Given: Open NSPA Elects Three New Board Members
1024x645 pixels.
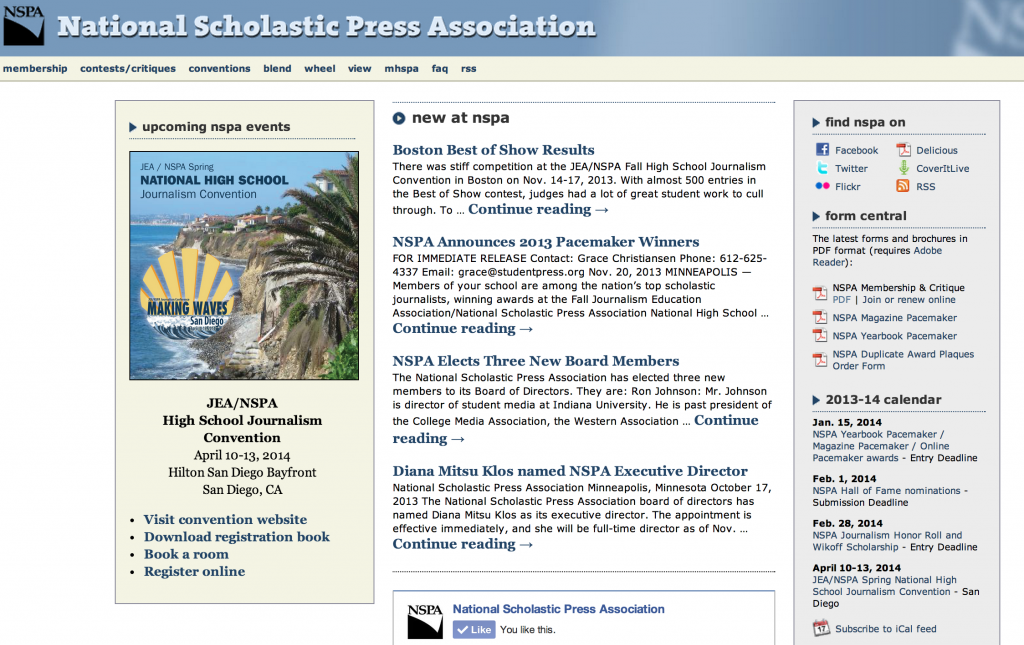Looking at the screenshot, I should (536, 361).
